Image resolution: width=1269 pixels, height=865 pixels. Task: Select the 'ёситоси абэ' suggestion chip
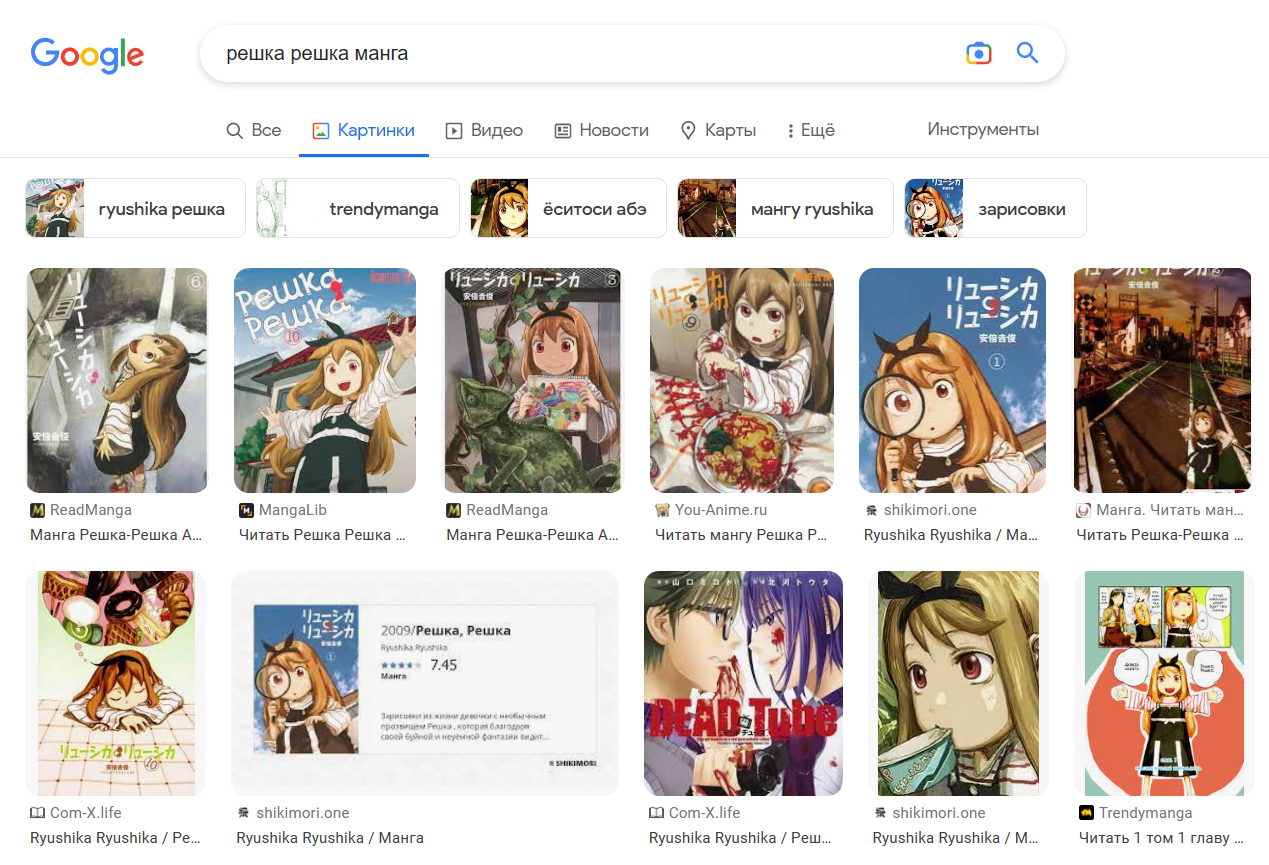click(x=568, y=208)
